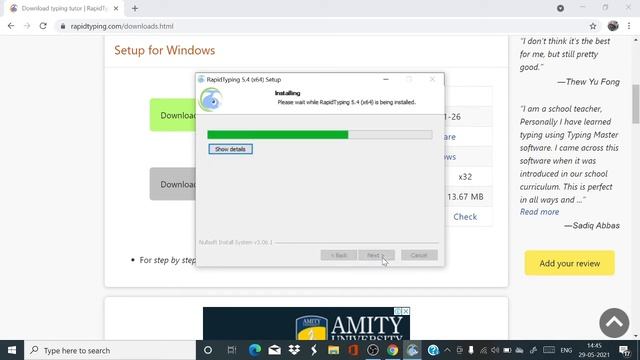Launch Microsoft Edge from taskbar
640x360 pixels.
coord(255,350)
